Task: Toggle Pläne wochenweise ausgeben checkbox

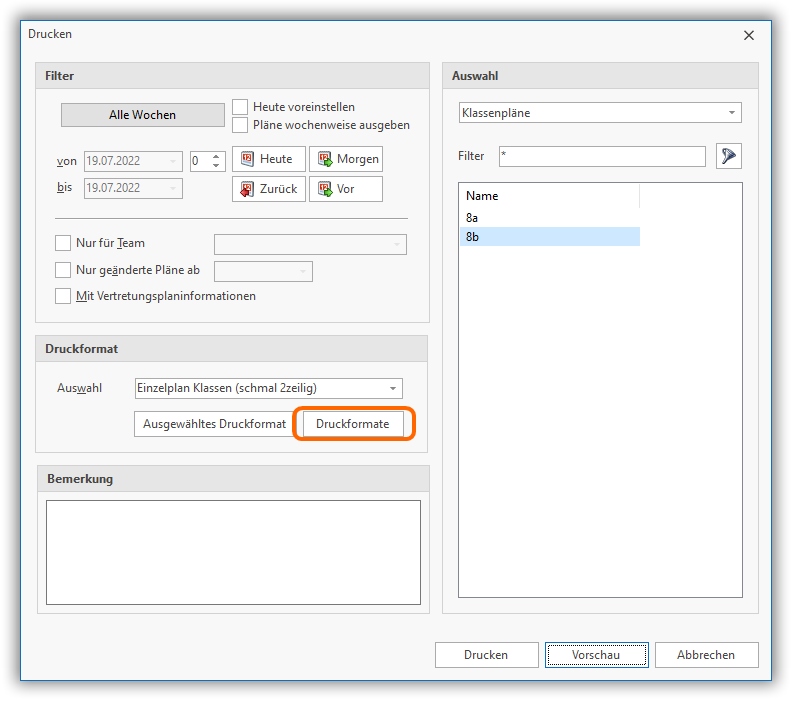Action: pos(240,125)
